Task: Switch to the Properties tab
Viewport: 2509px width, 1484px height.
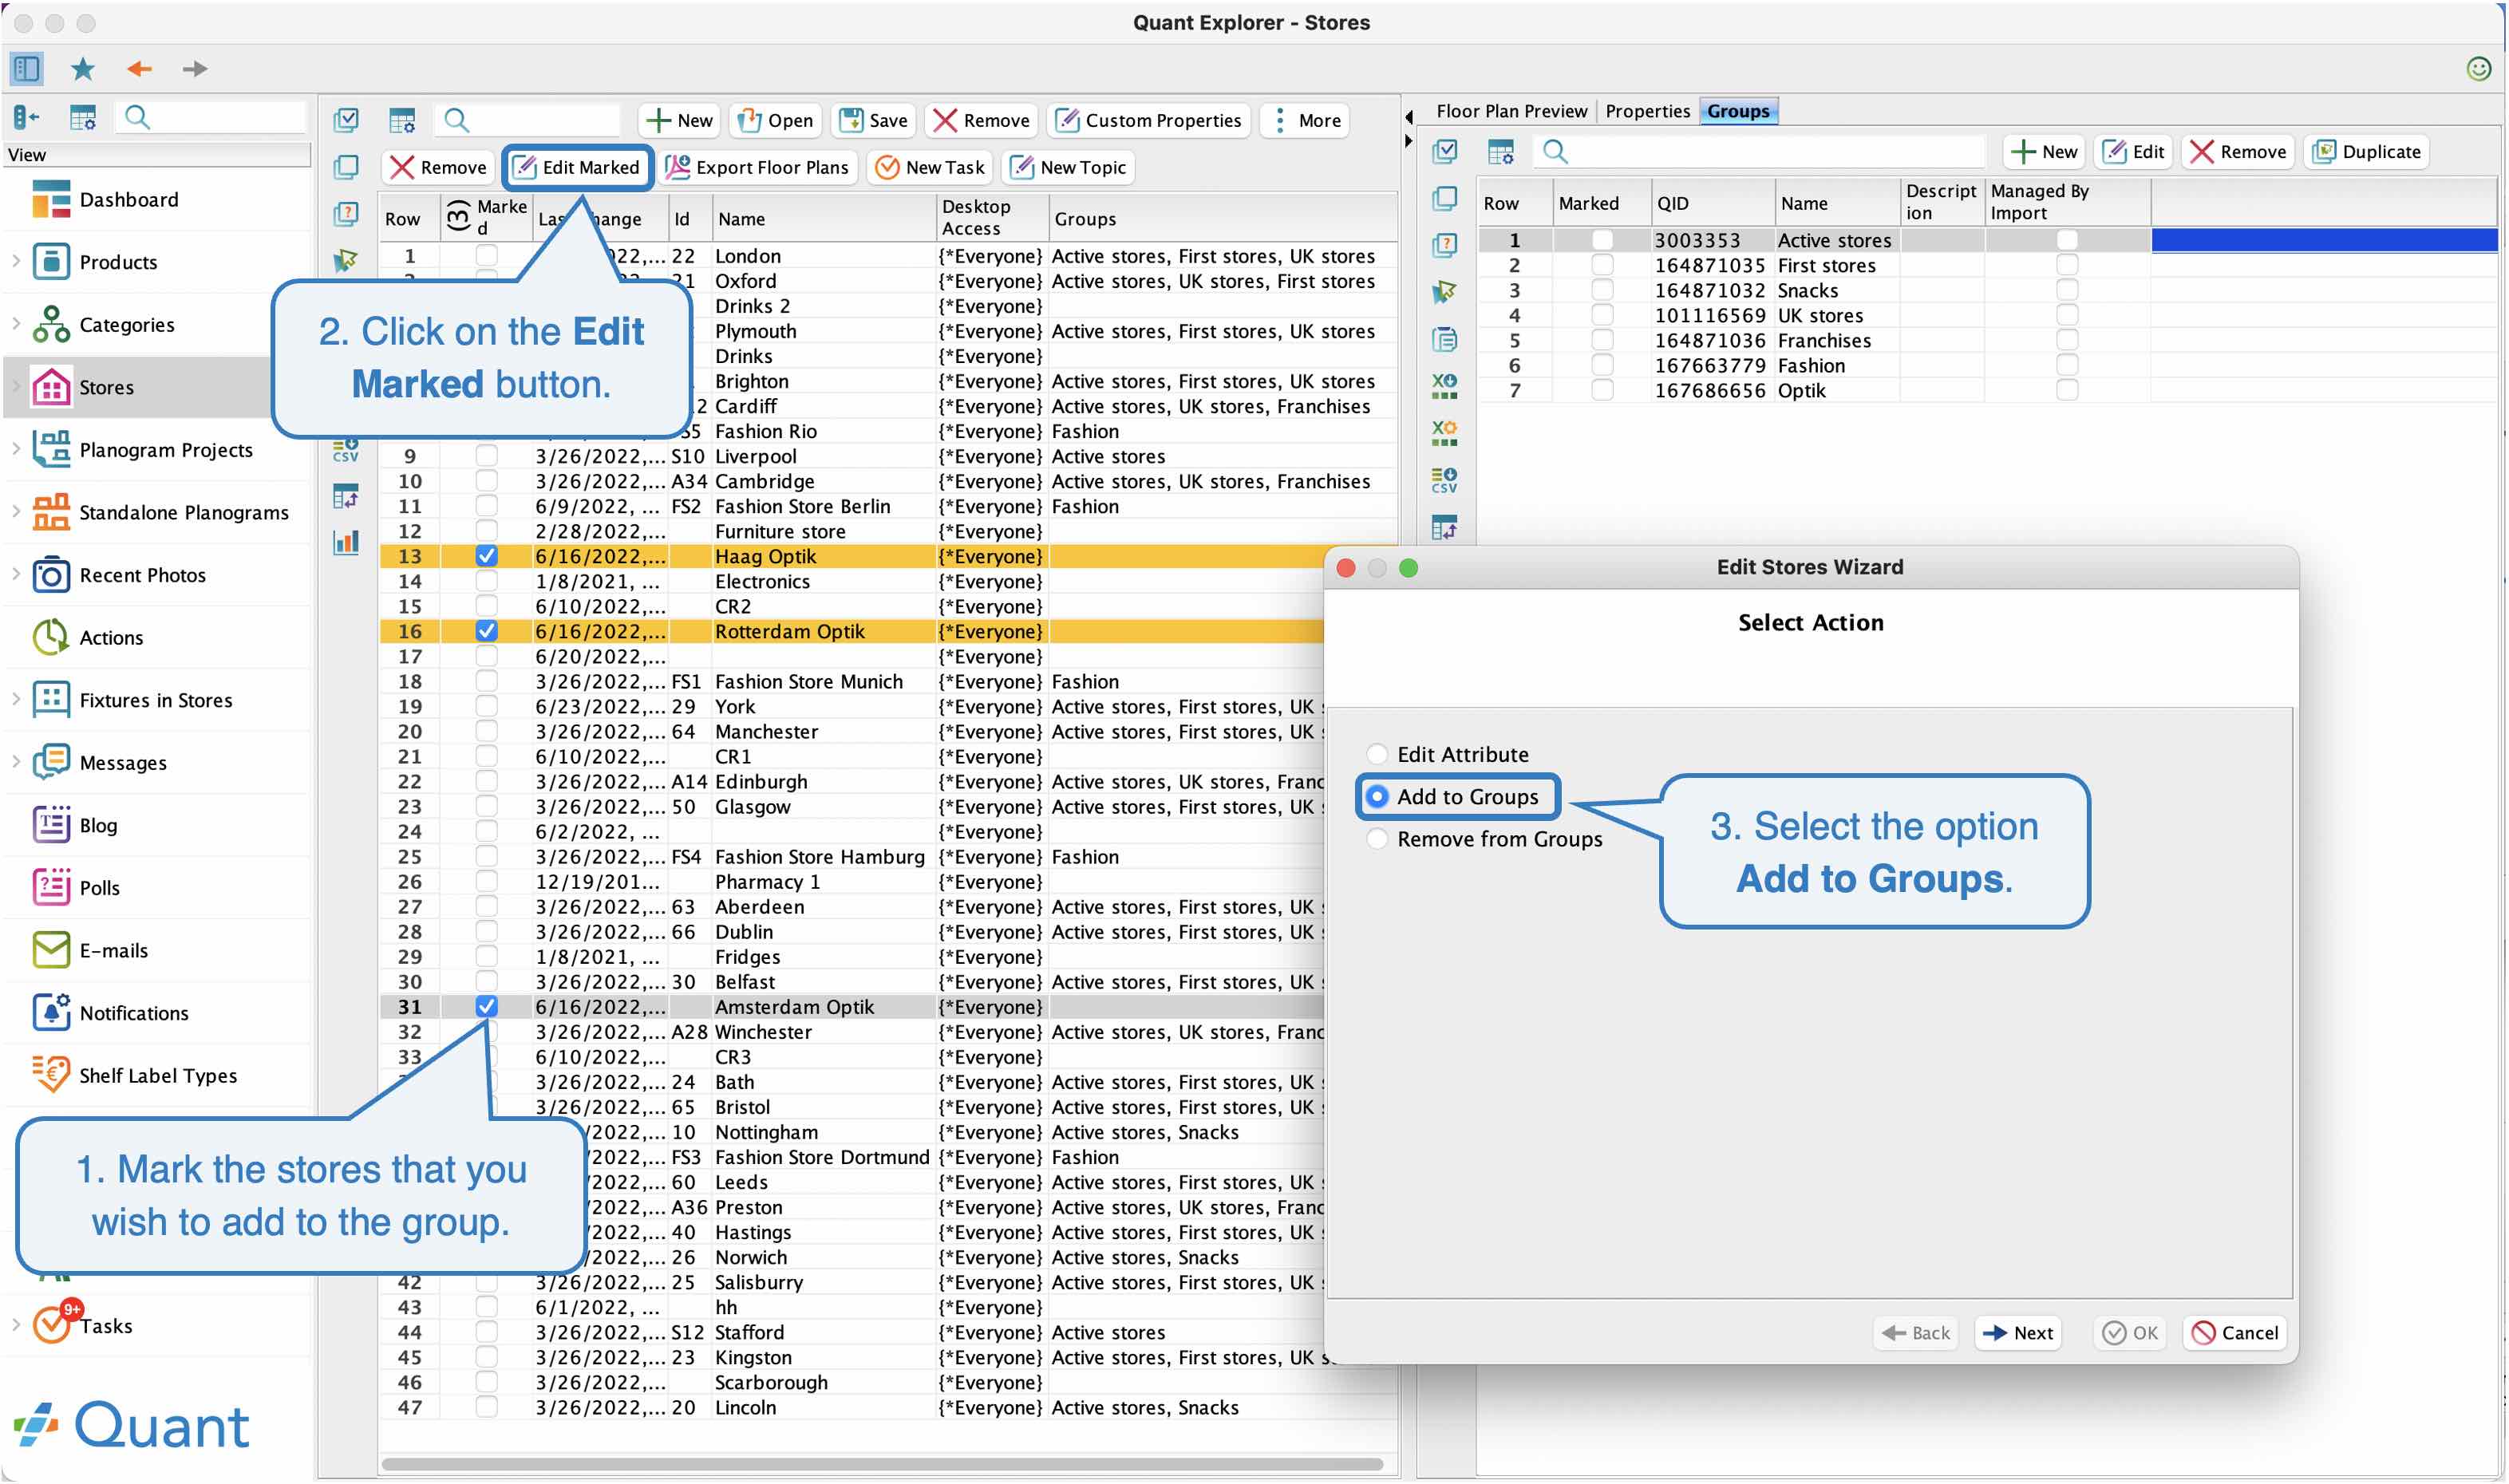Action: pos(1647,111)
